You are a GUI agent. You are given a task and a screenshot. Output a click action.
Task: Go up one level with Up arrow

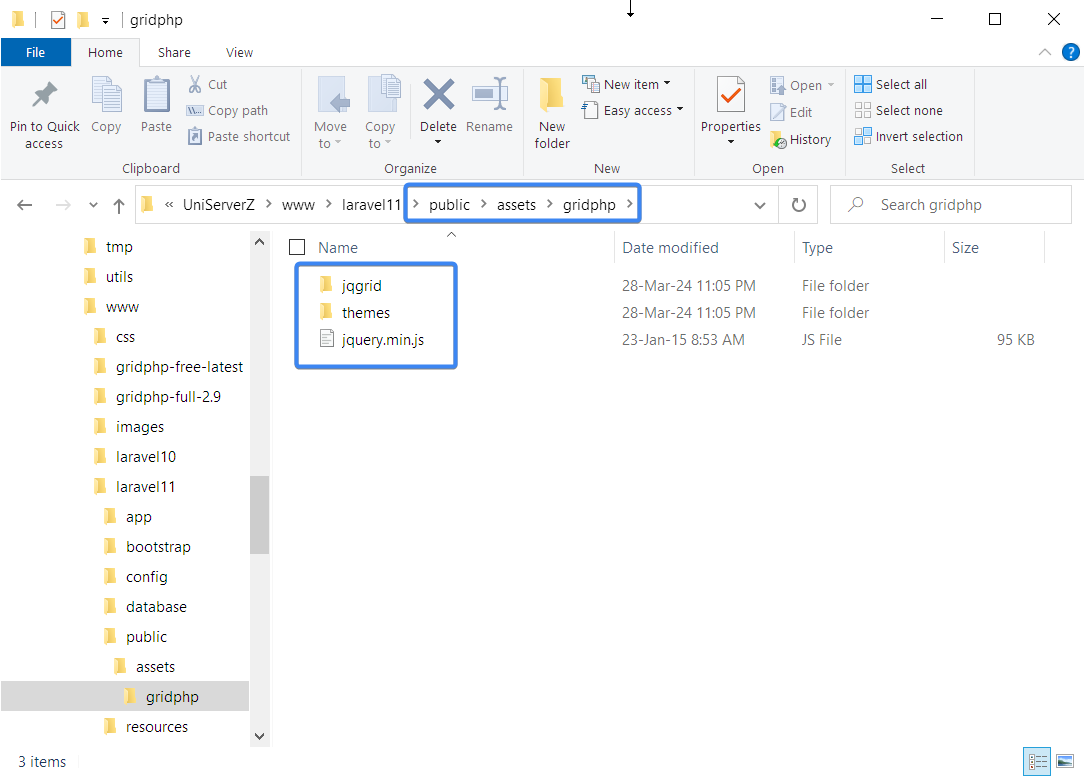[119, 205]
